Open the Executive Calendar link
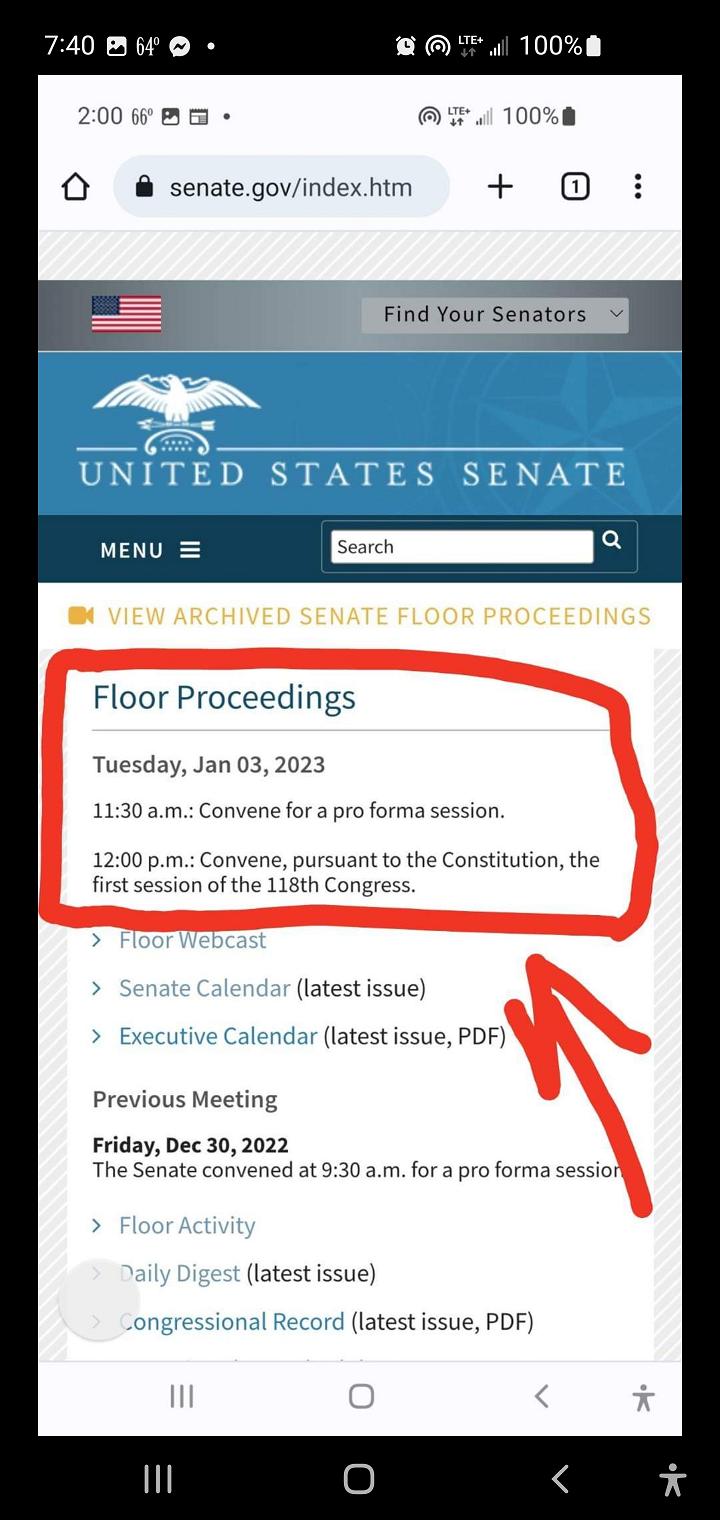 (x=218, y=1036)
